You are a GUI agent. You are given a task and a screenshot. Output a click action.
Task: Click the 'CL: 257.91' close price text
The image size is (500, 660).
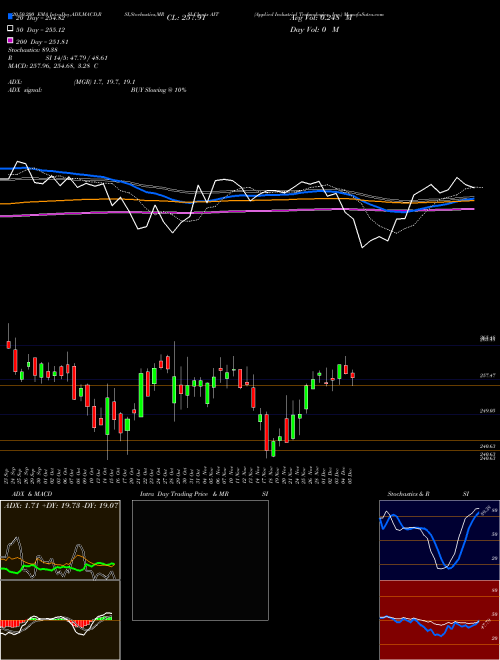[x=186, y=18]
